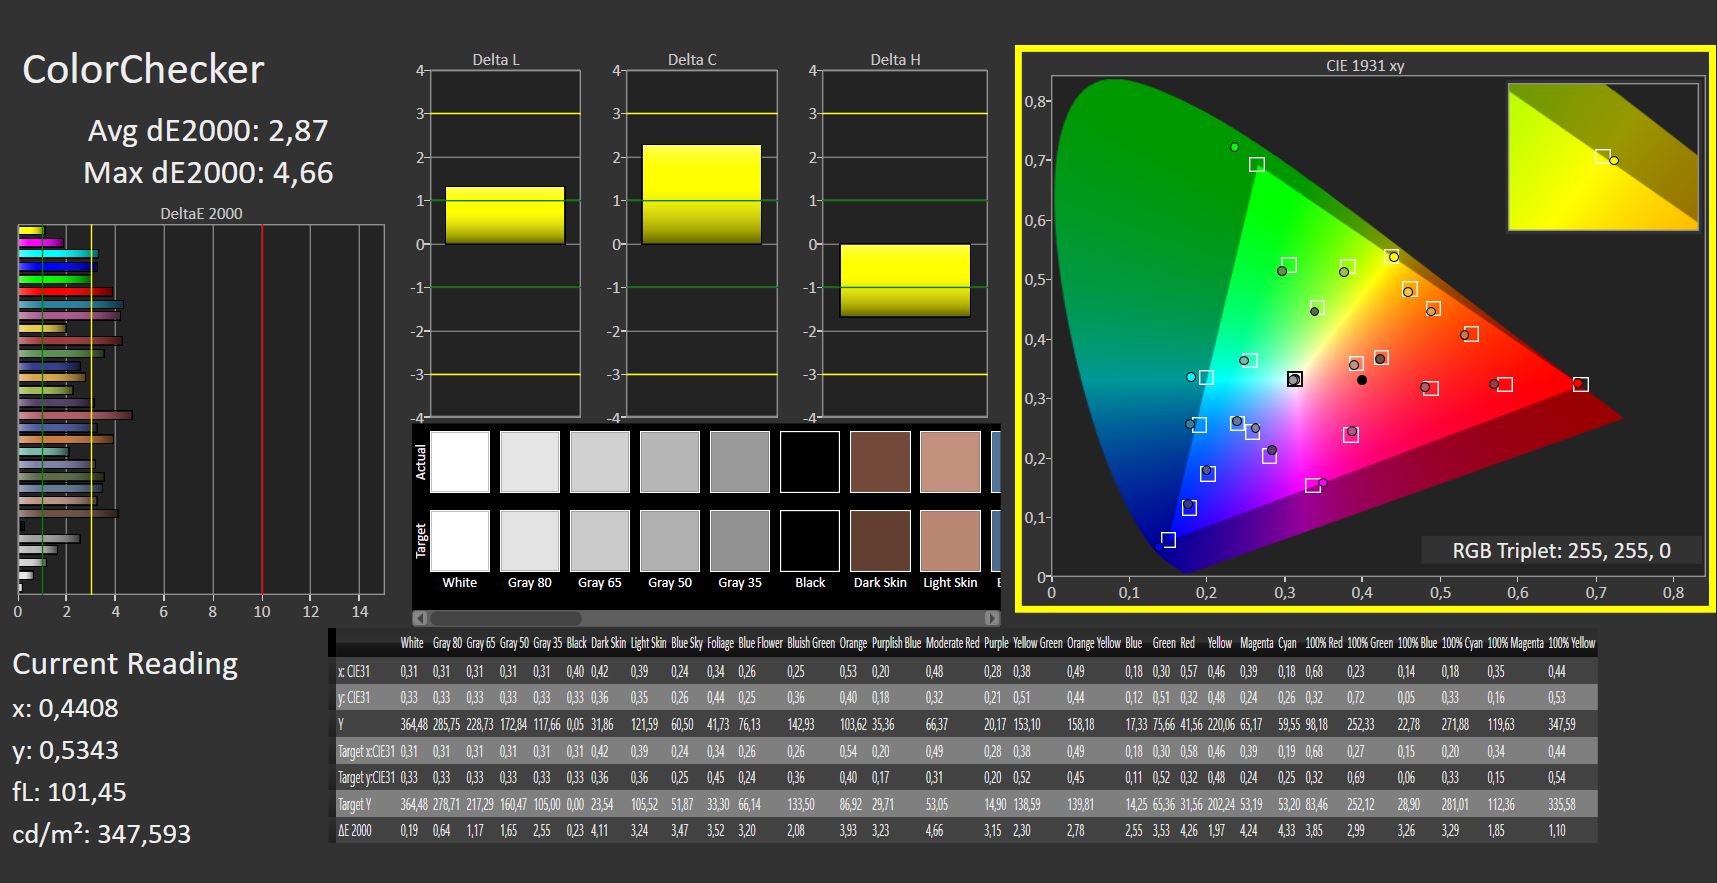The image size is (1717, 883).
Task: Select the Actual Gray 80 swatch
Action: (x=530, y=462)
